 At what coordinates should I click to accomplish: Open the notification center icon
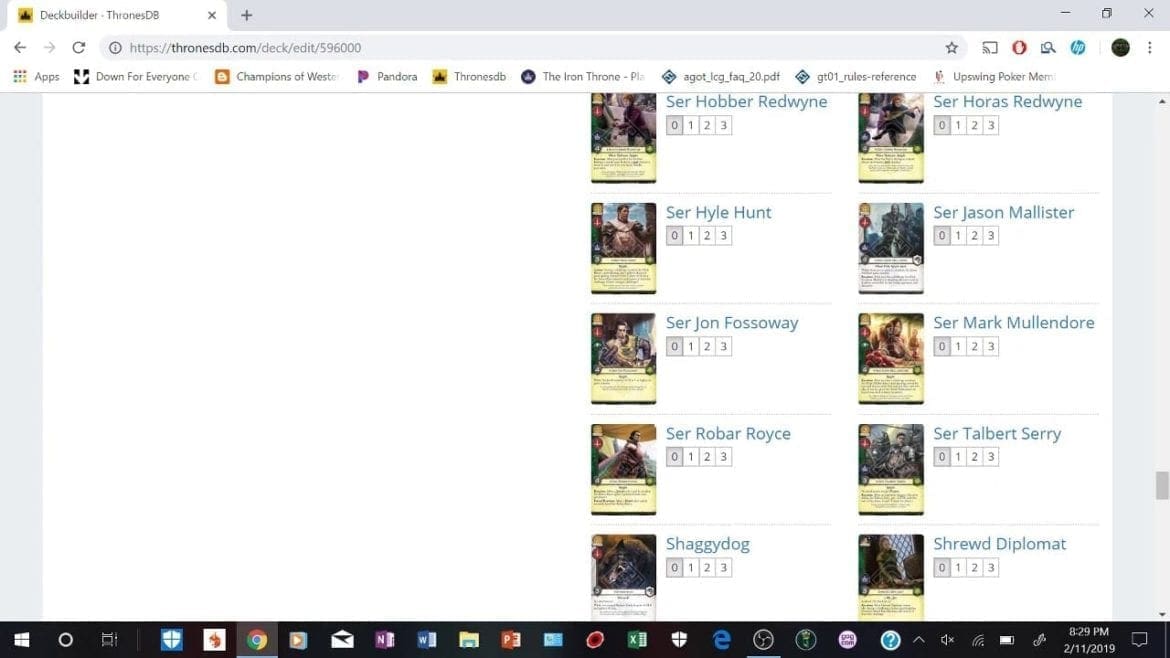tap(1139, 640)
